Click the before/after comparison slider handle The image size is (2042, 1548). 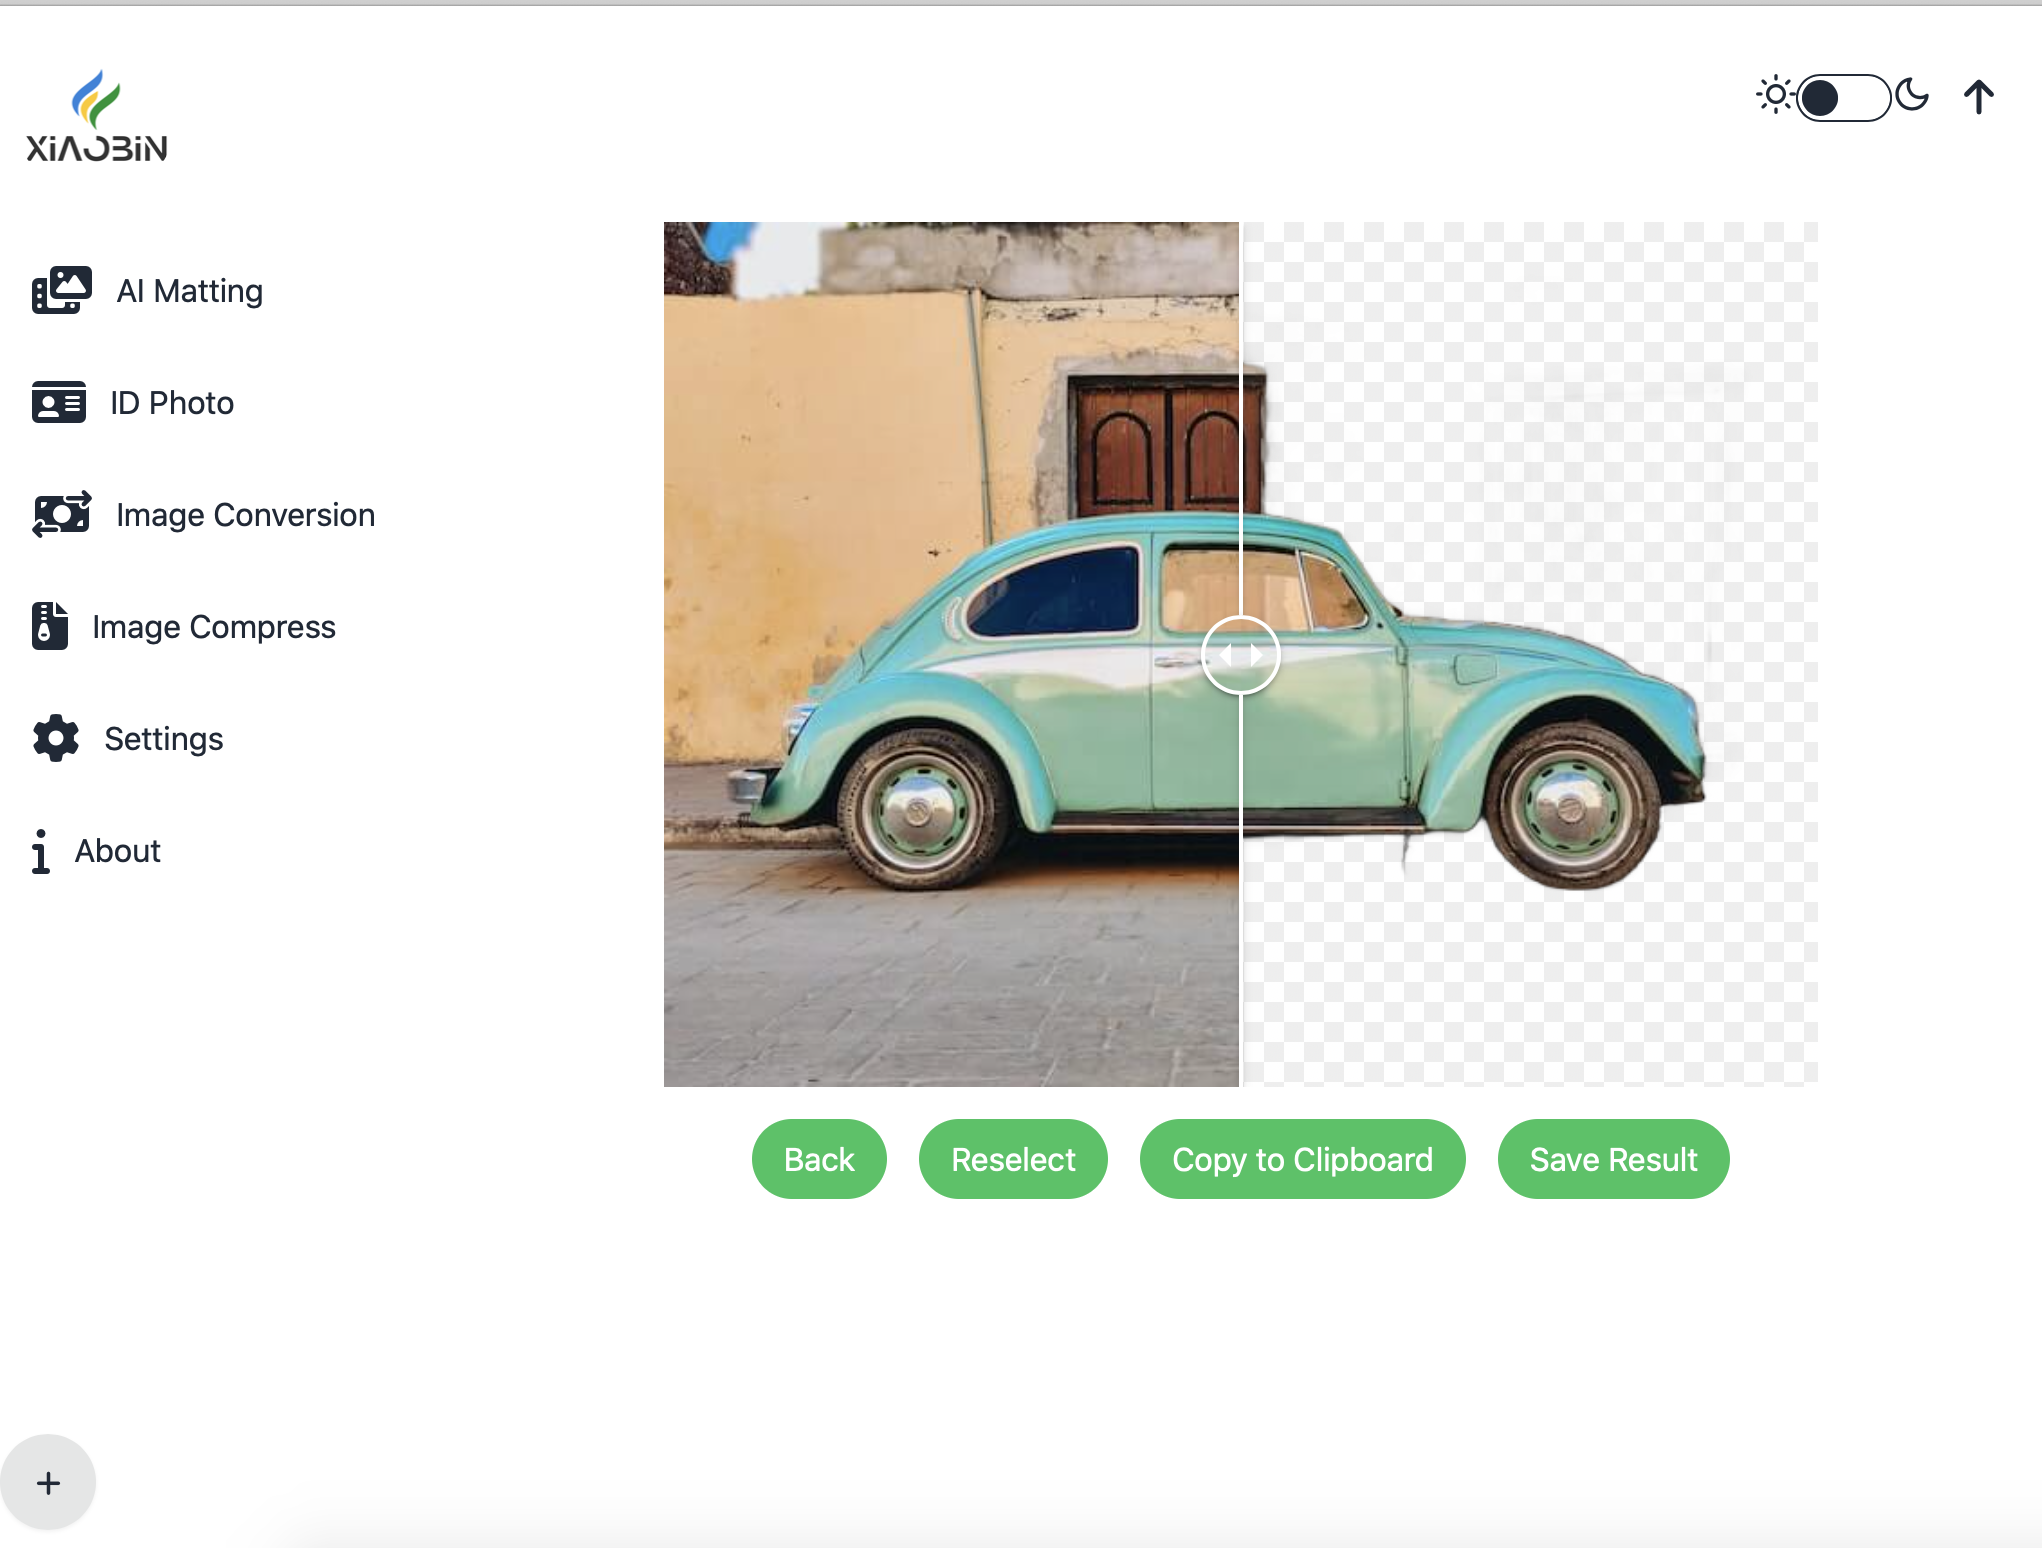pos(1240,655)
